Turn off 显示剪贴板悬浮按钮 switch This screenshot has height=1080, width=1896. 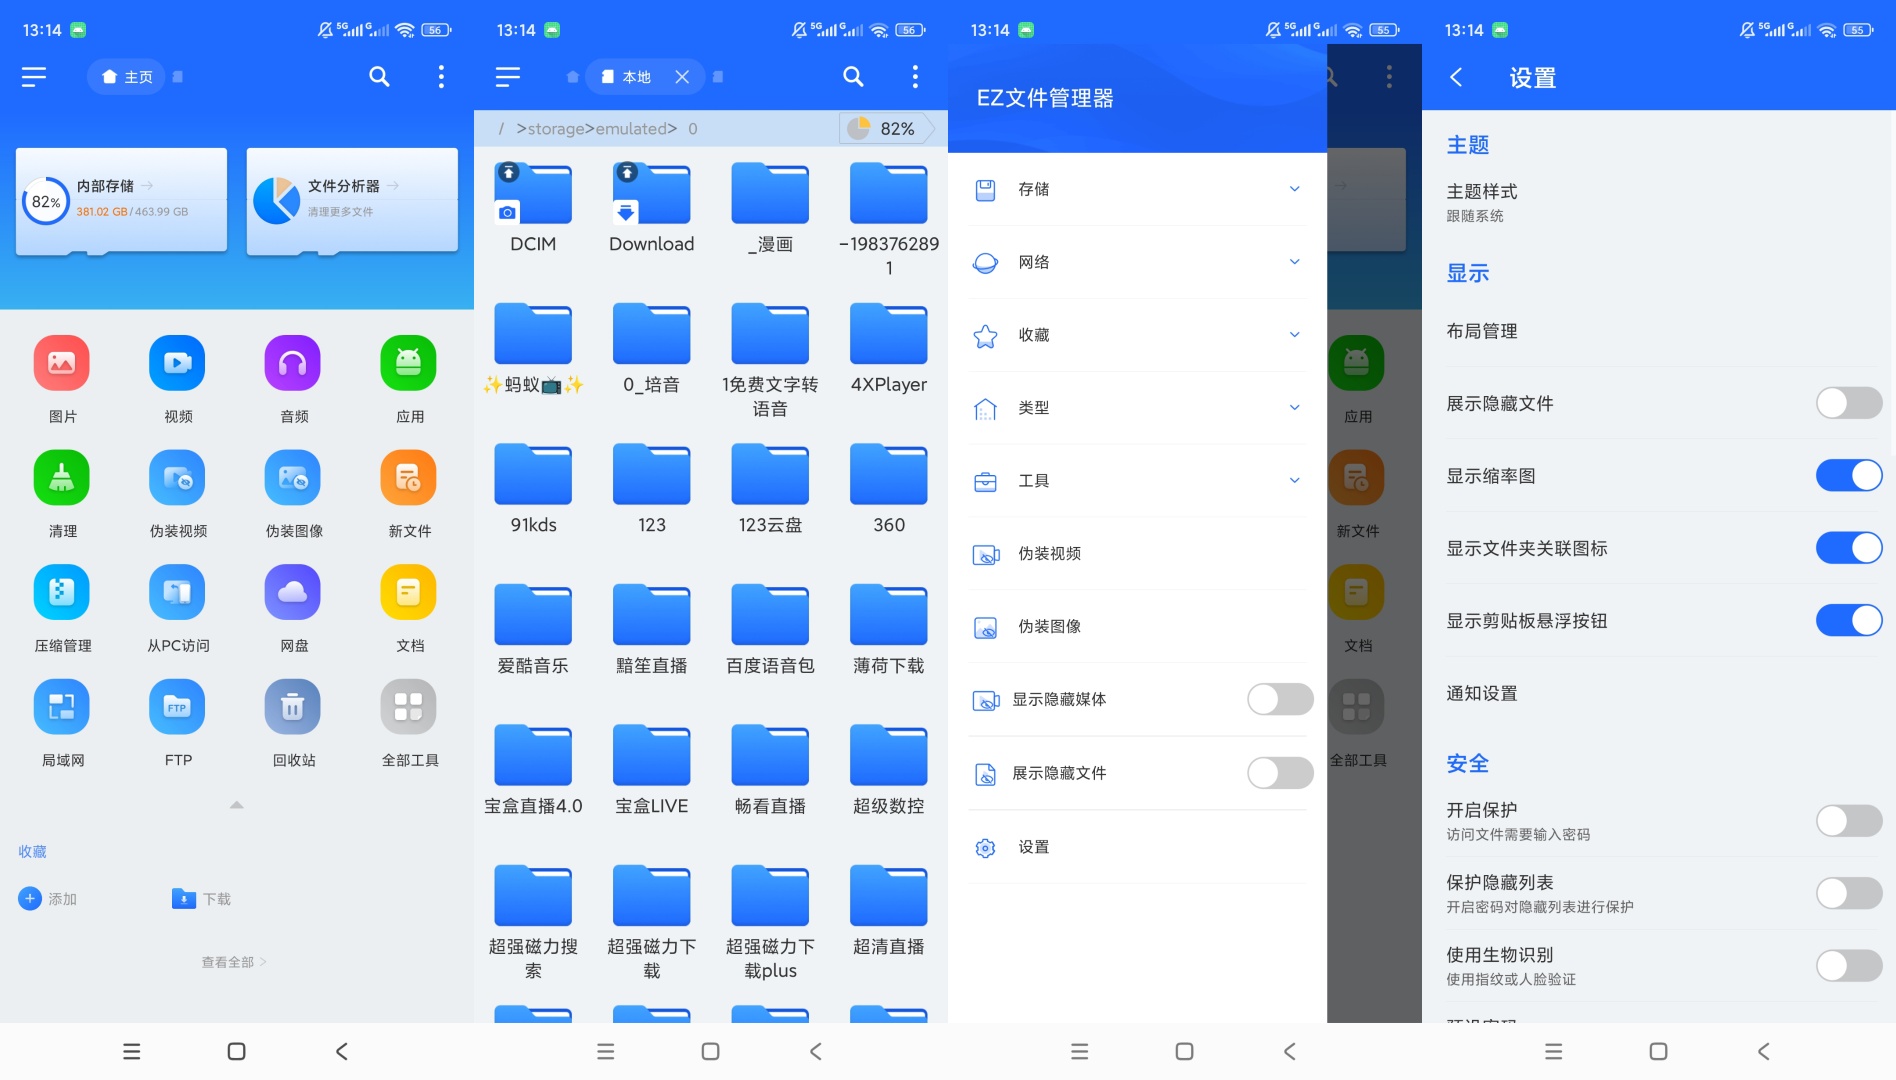click(1849, 620)
